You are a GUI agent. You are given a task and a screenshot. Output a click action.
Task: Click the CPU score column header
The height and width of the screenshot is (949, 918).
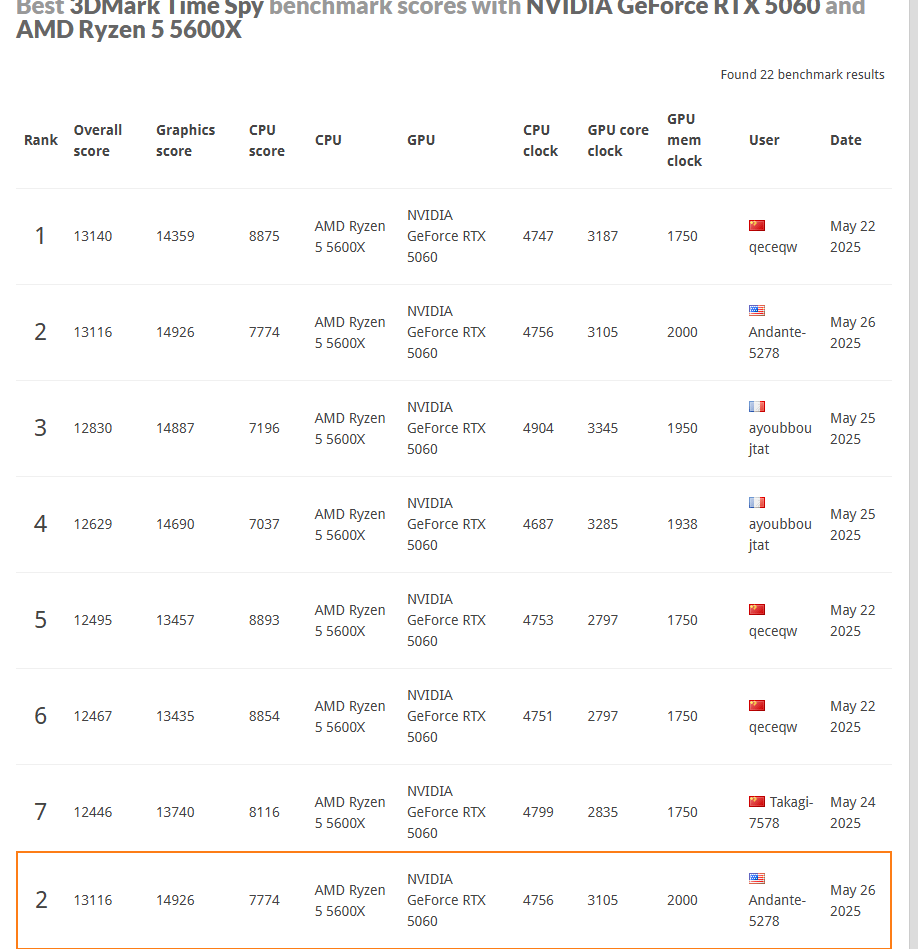click(266, 140)
